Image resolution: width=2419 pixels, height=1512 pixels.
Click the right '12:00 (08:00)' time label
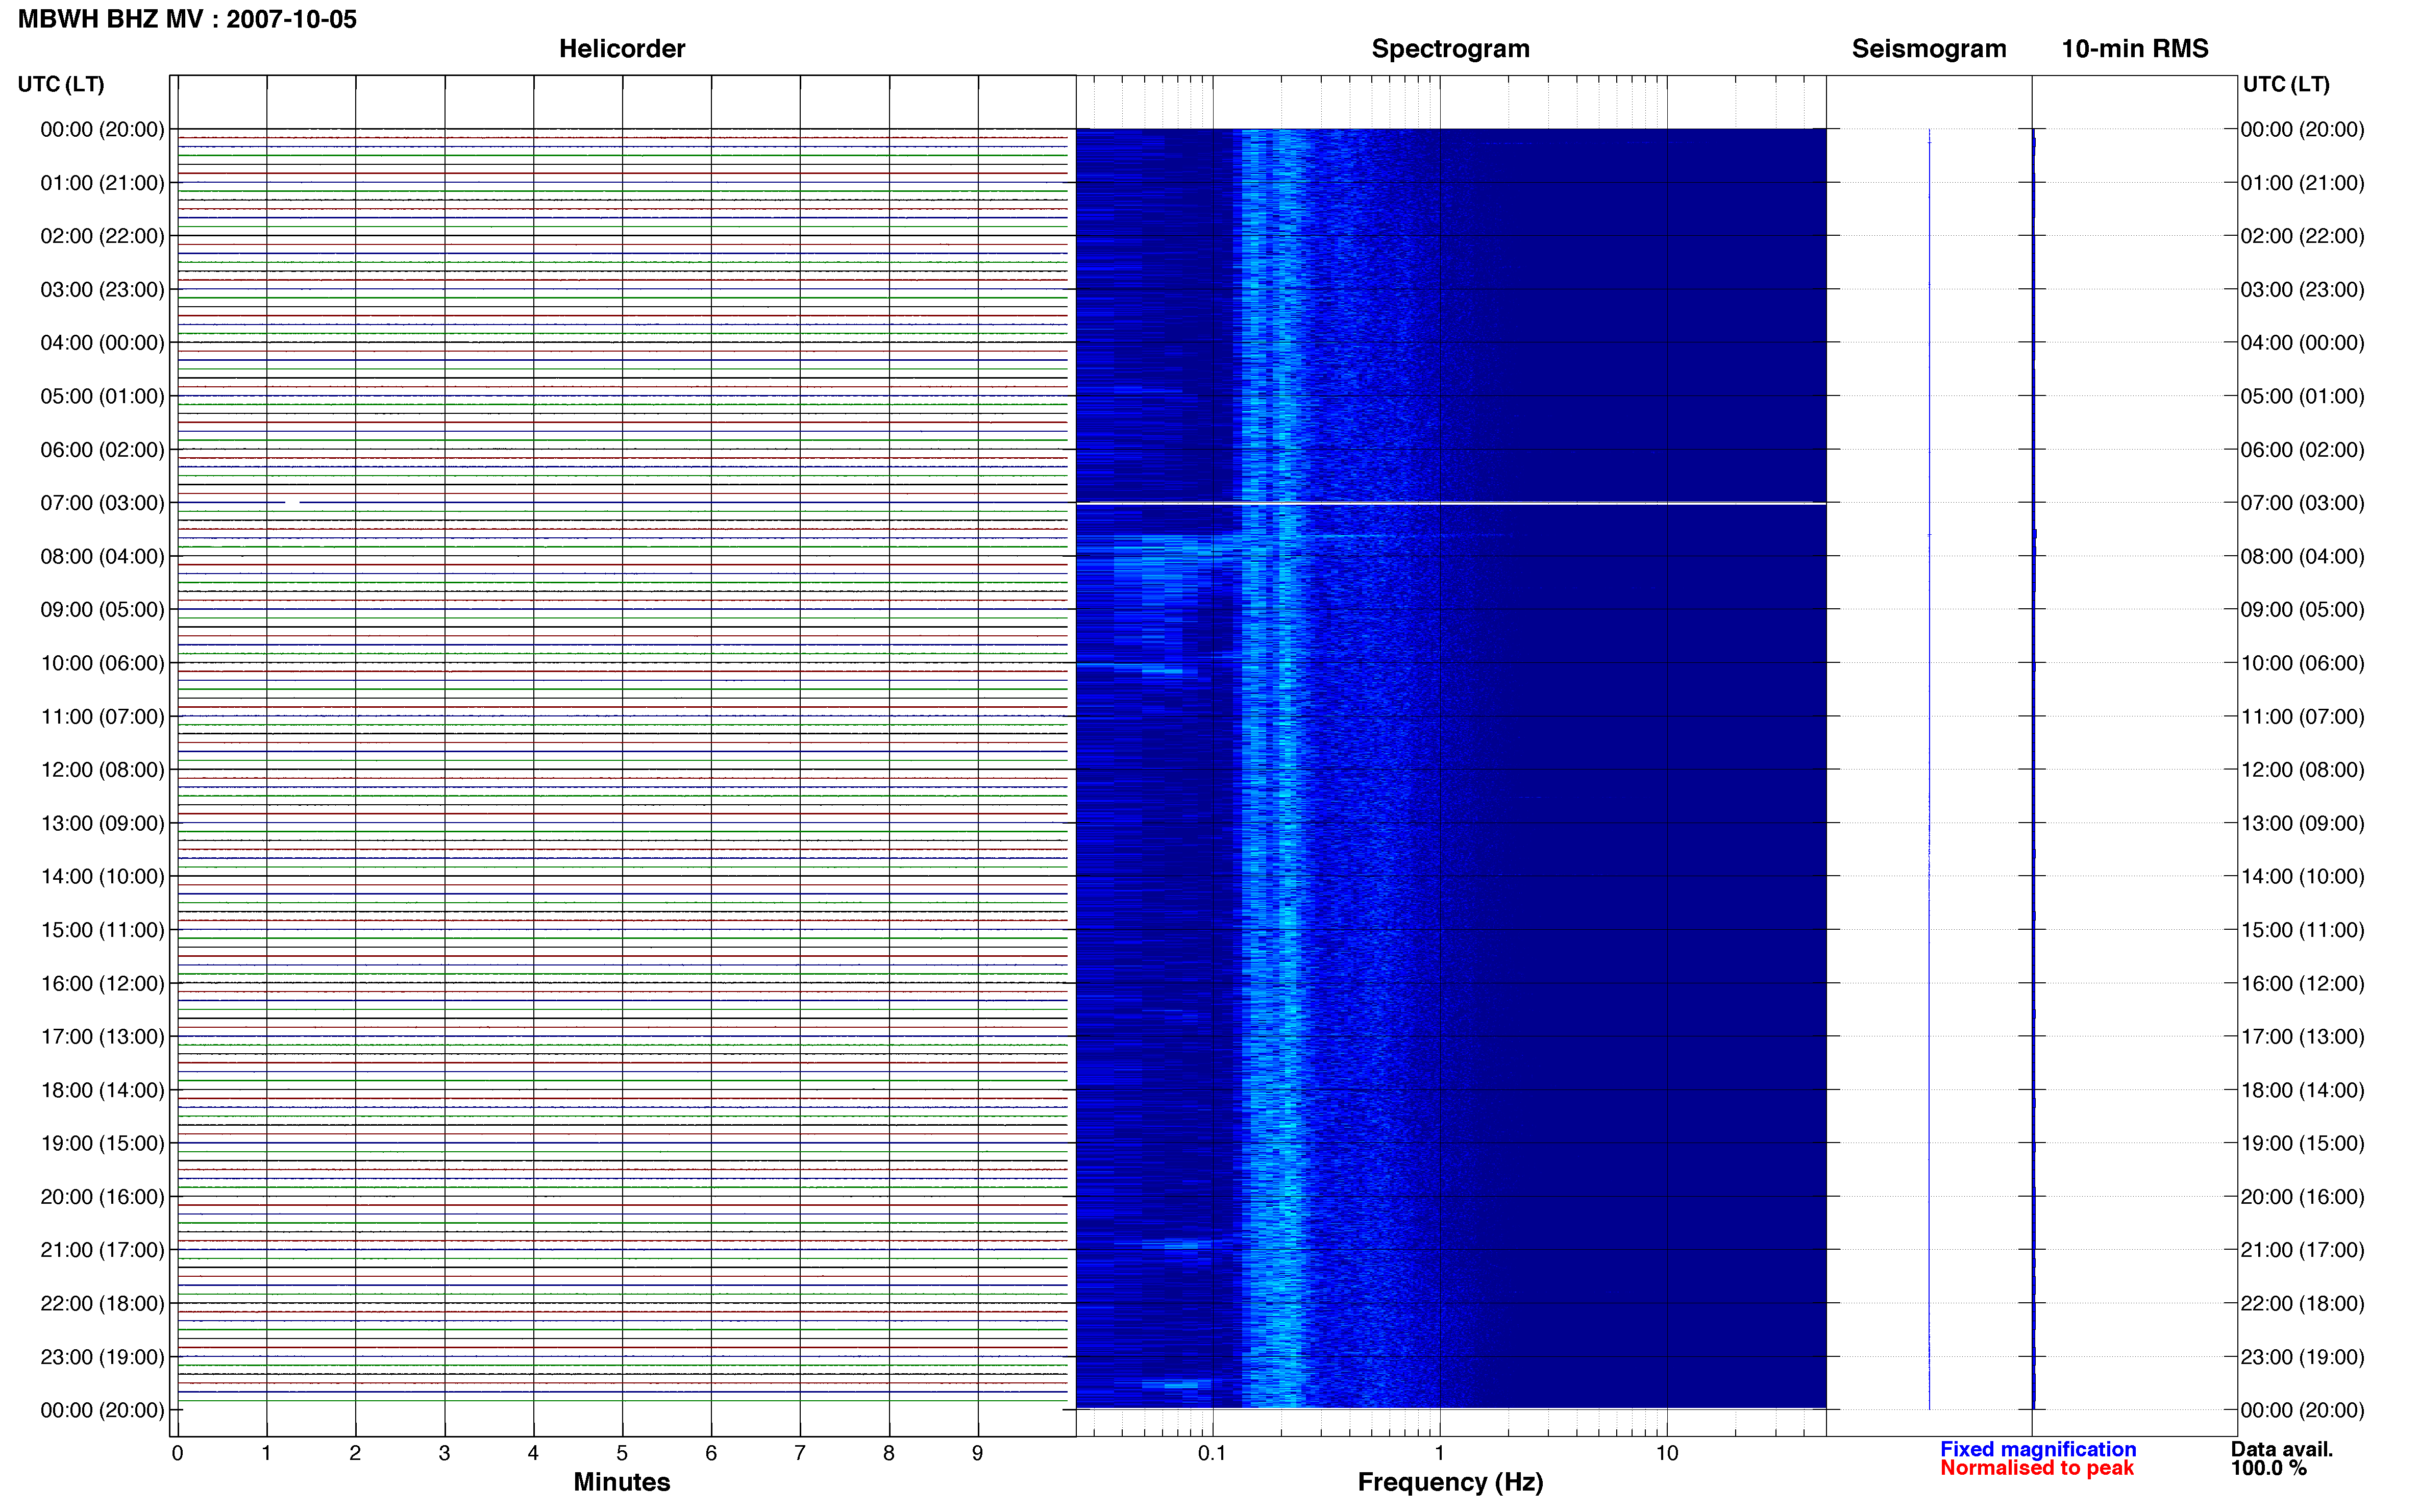click(x=2302, y=770)
